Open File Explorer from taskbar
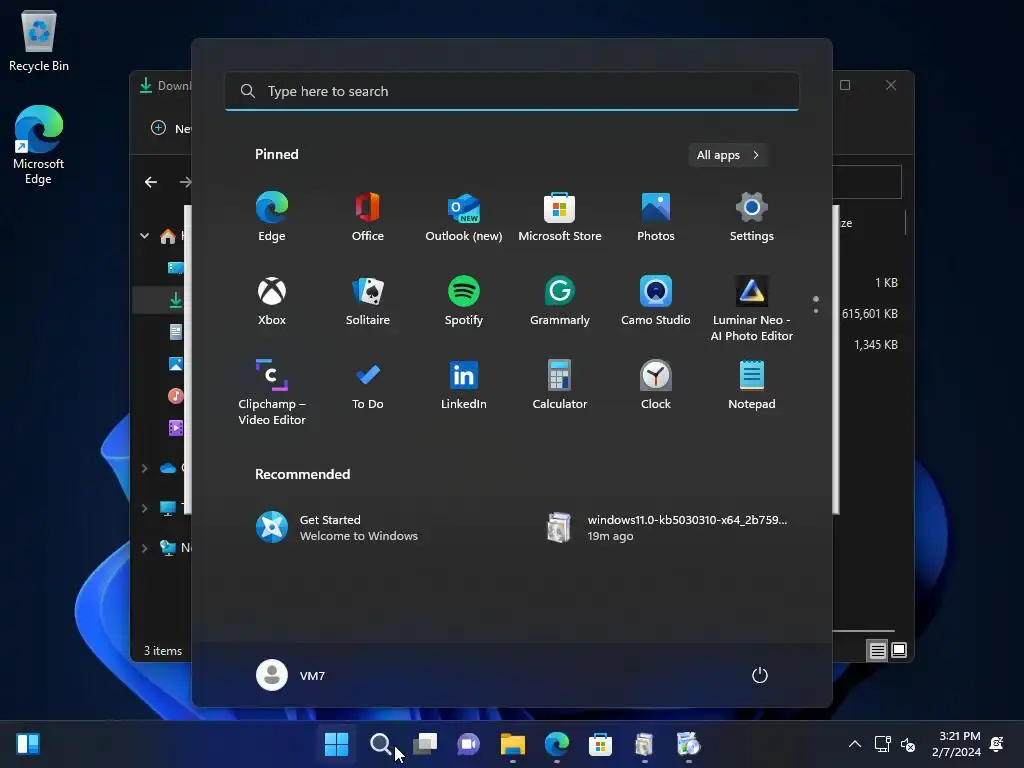 513,744
